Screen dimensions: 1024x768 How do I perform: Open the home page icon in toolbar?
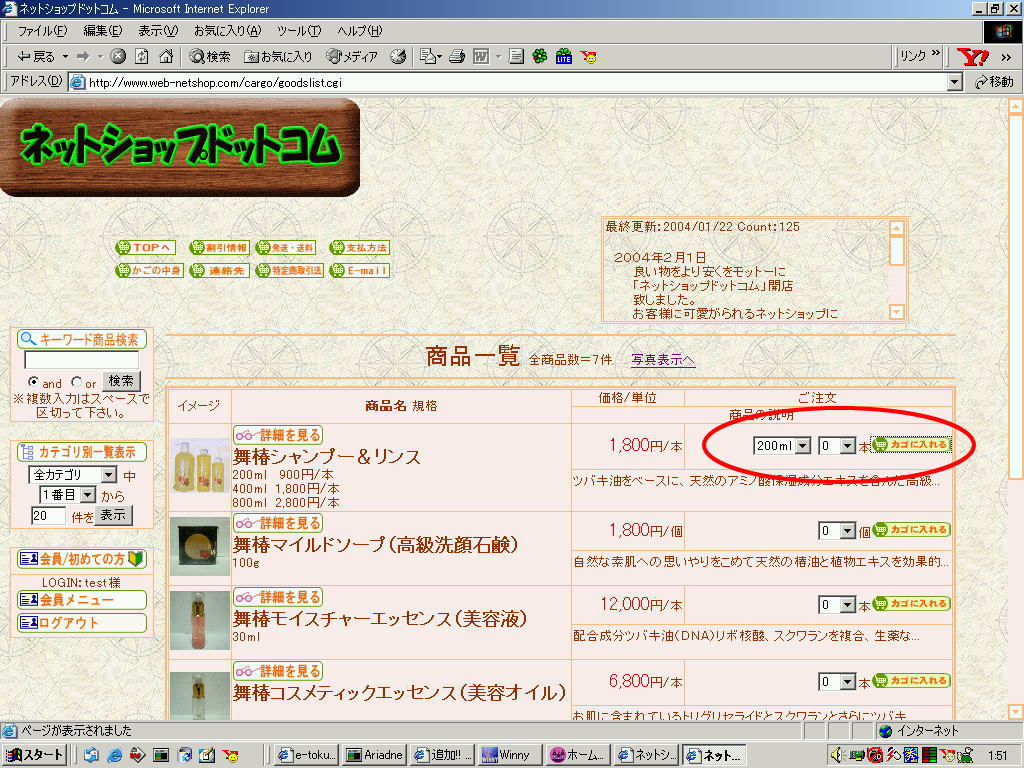coord(167,57)
